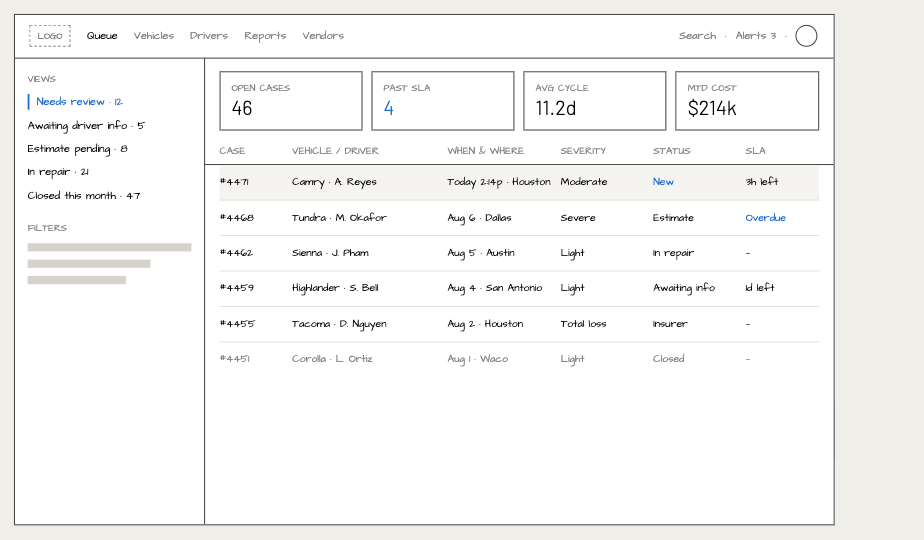Click the Awaiting info status cell
This screenshot has width=924, height=540.
coord(684,288)
